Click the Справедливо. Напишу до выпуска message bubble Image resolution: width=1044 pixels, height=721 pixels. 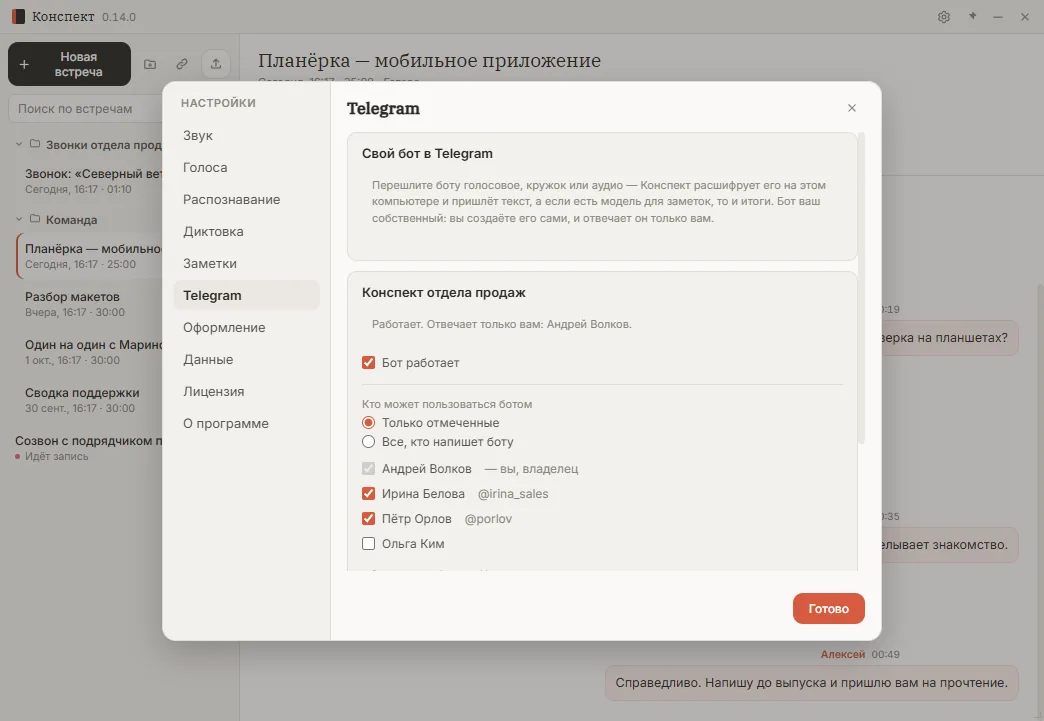(x=811, y=682)
